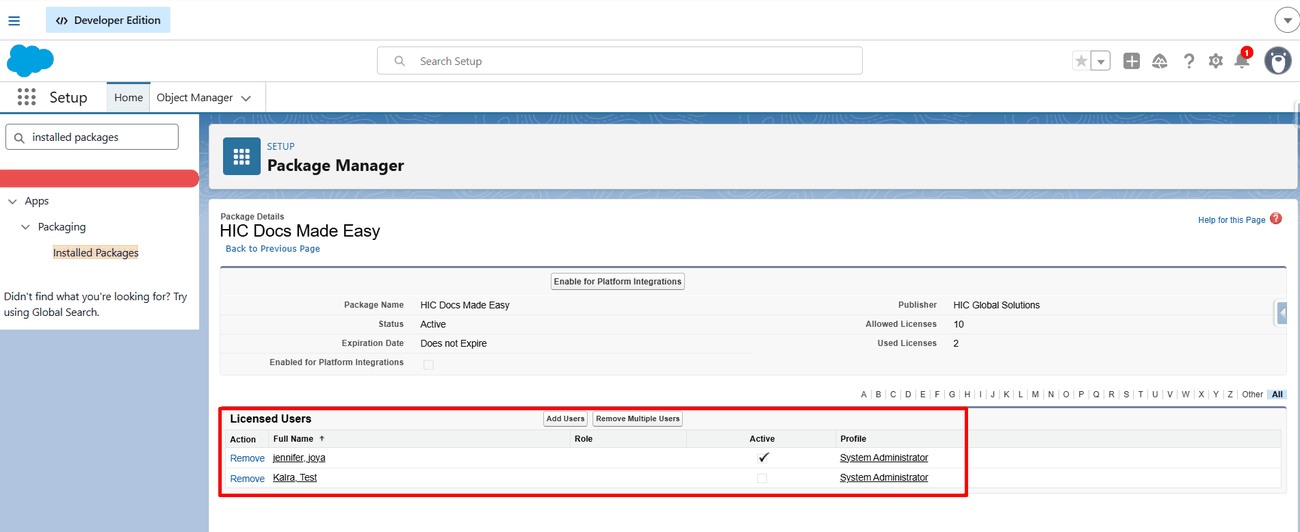Click the SETUP breadcrumb label
This screenshot has width=1300, height=532.
(281, 147)
